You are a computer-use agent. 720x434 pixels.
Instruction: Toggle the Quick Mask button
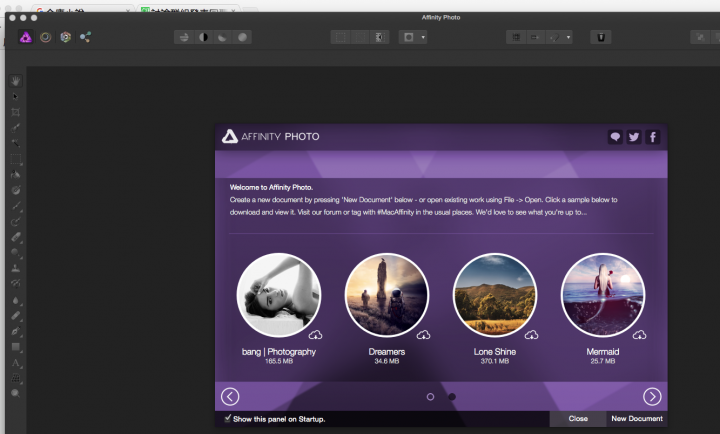point(409,37)
